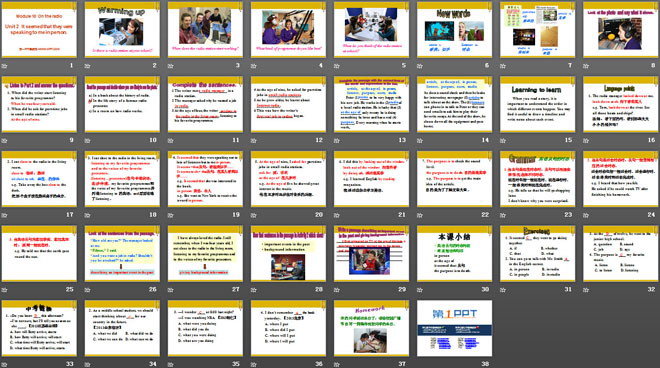Select the Warming up slide 2 thumbnail
This screenshot has height=368, width=660.
122,29
